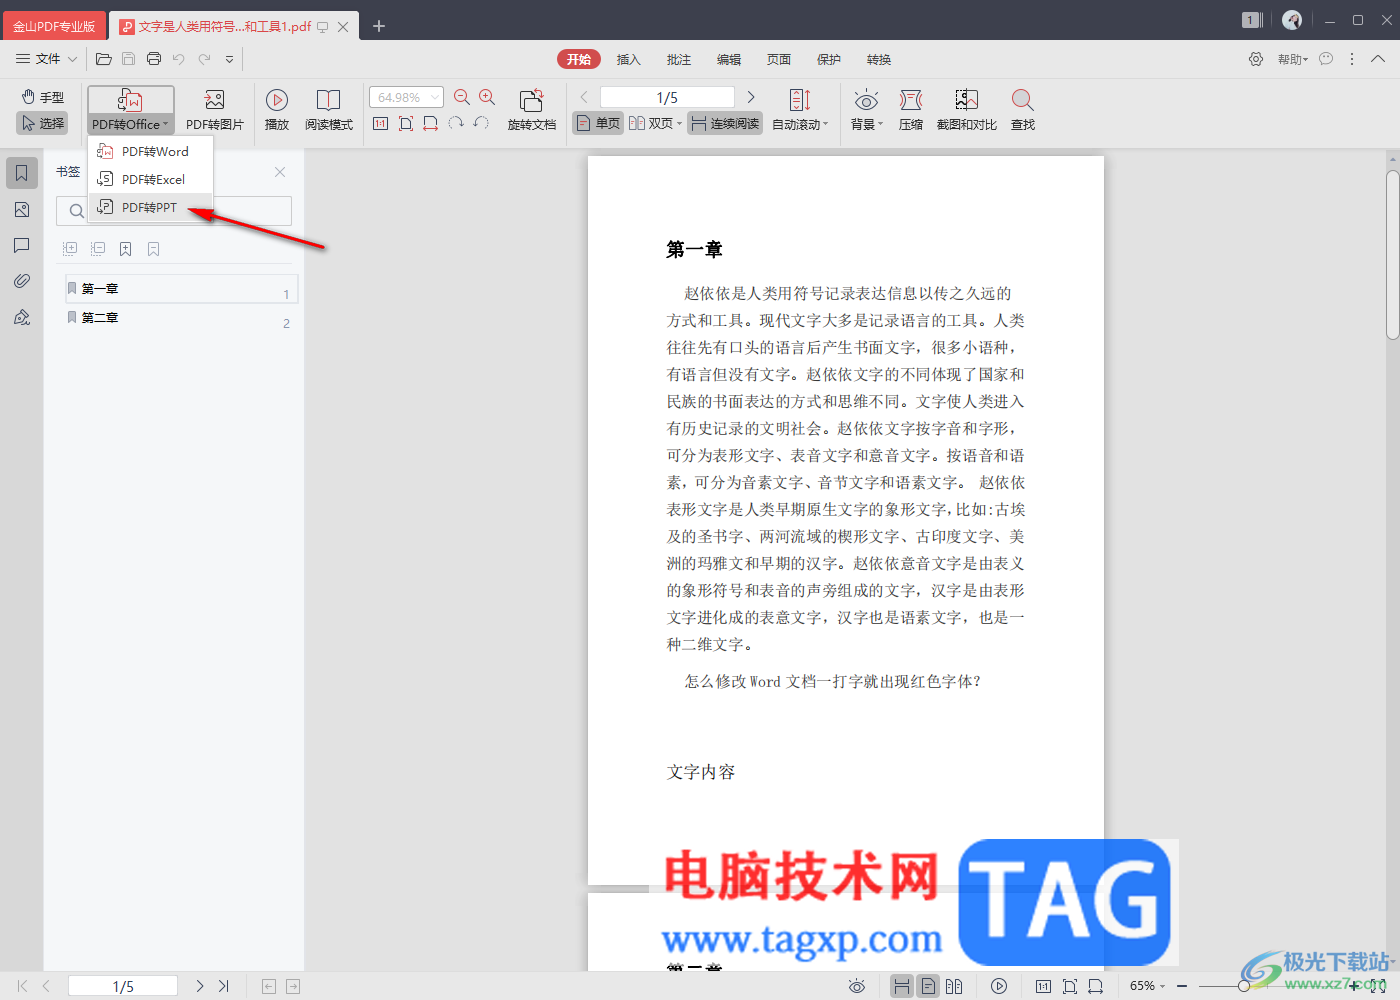Enable 双页 double page view
Screen dimensions: 1400x1000
pos(651,123)
